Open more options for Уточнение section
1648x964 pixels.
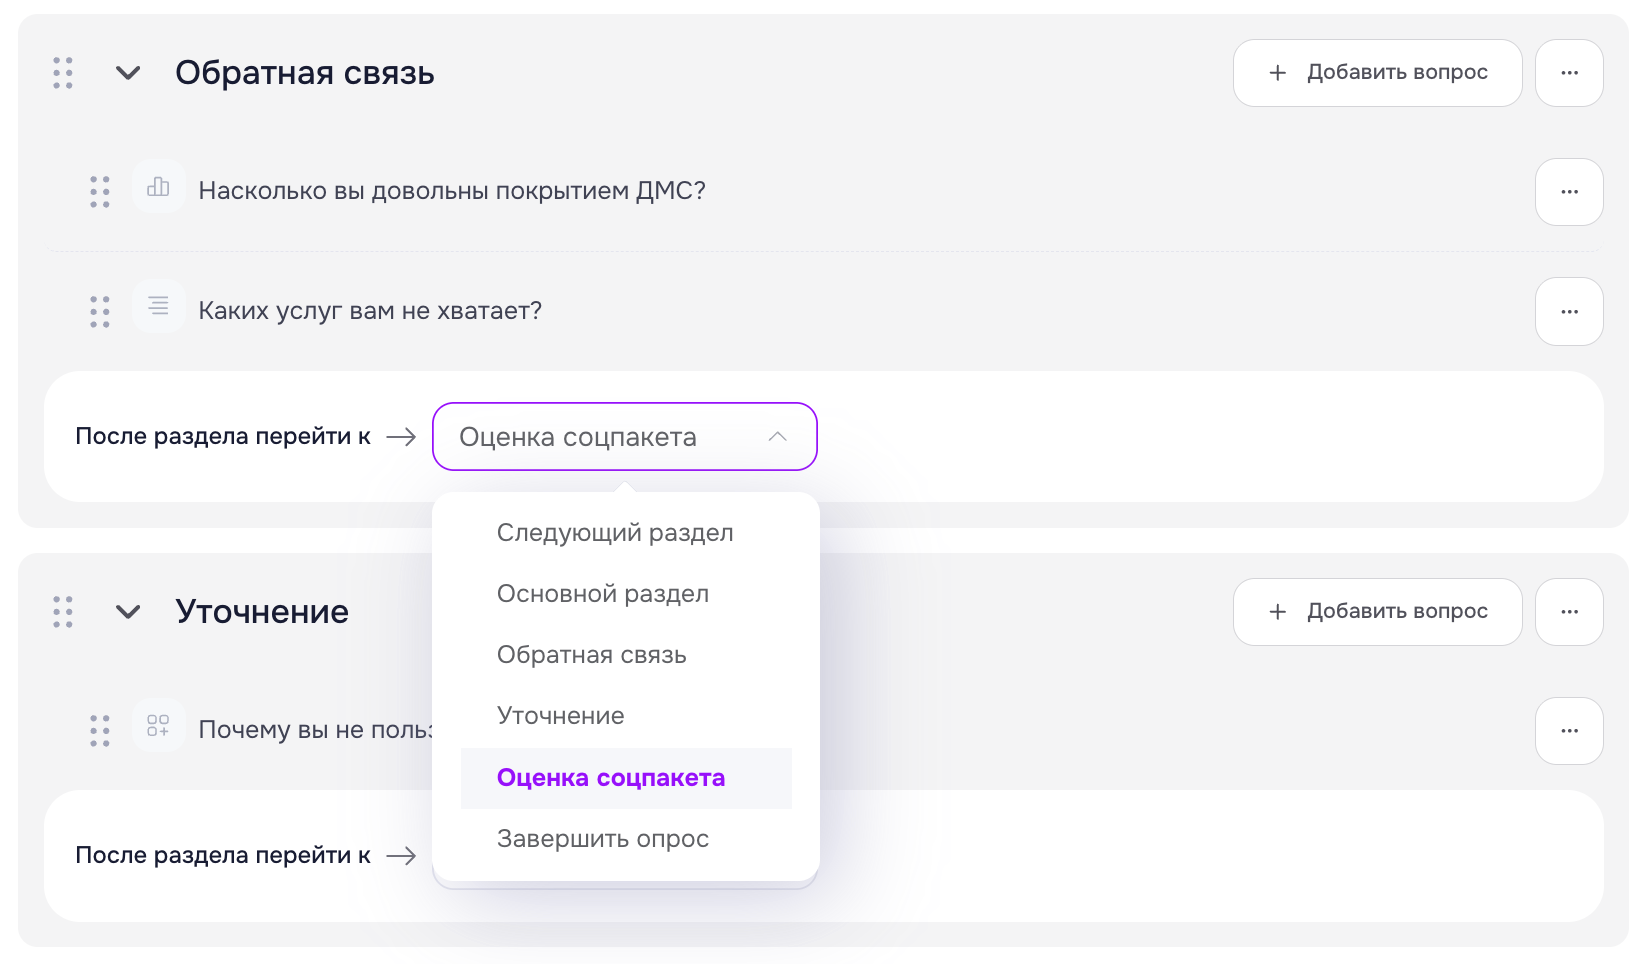pos(1569,612)
